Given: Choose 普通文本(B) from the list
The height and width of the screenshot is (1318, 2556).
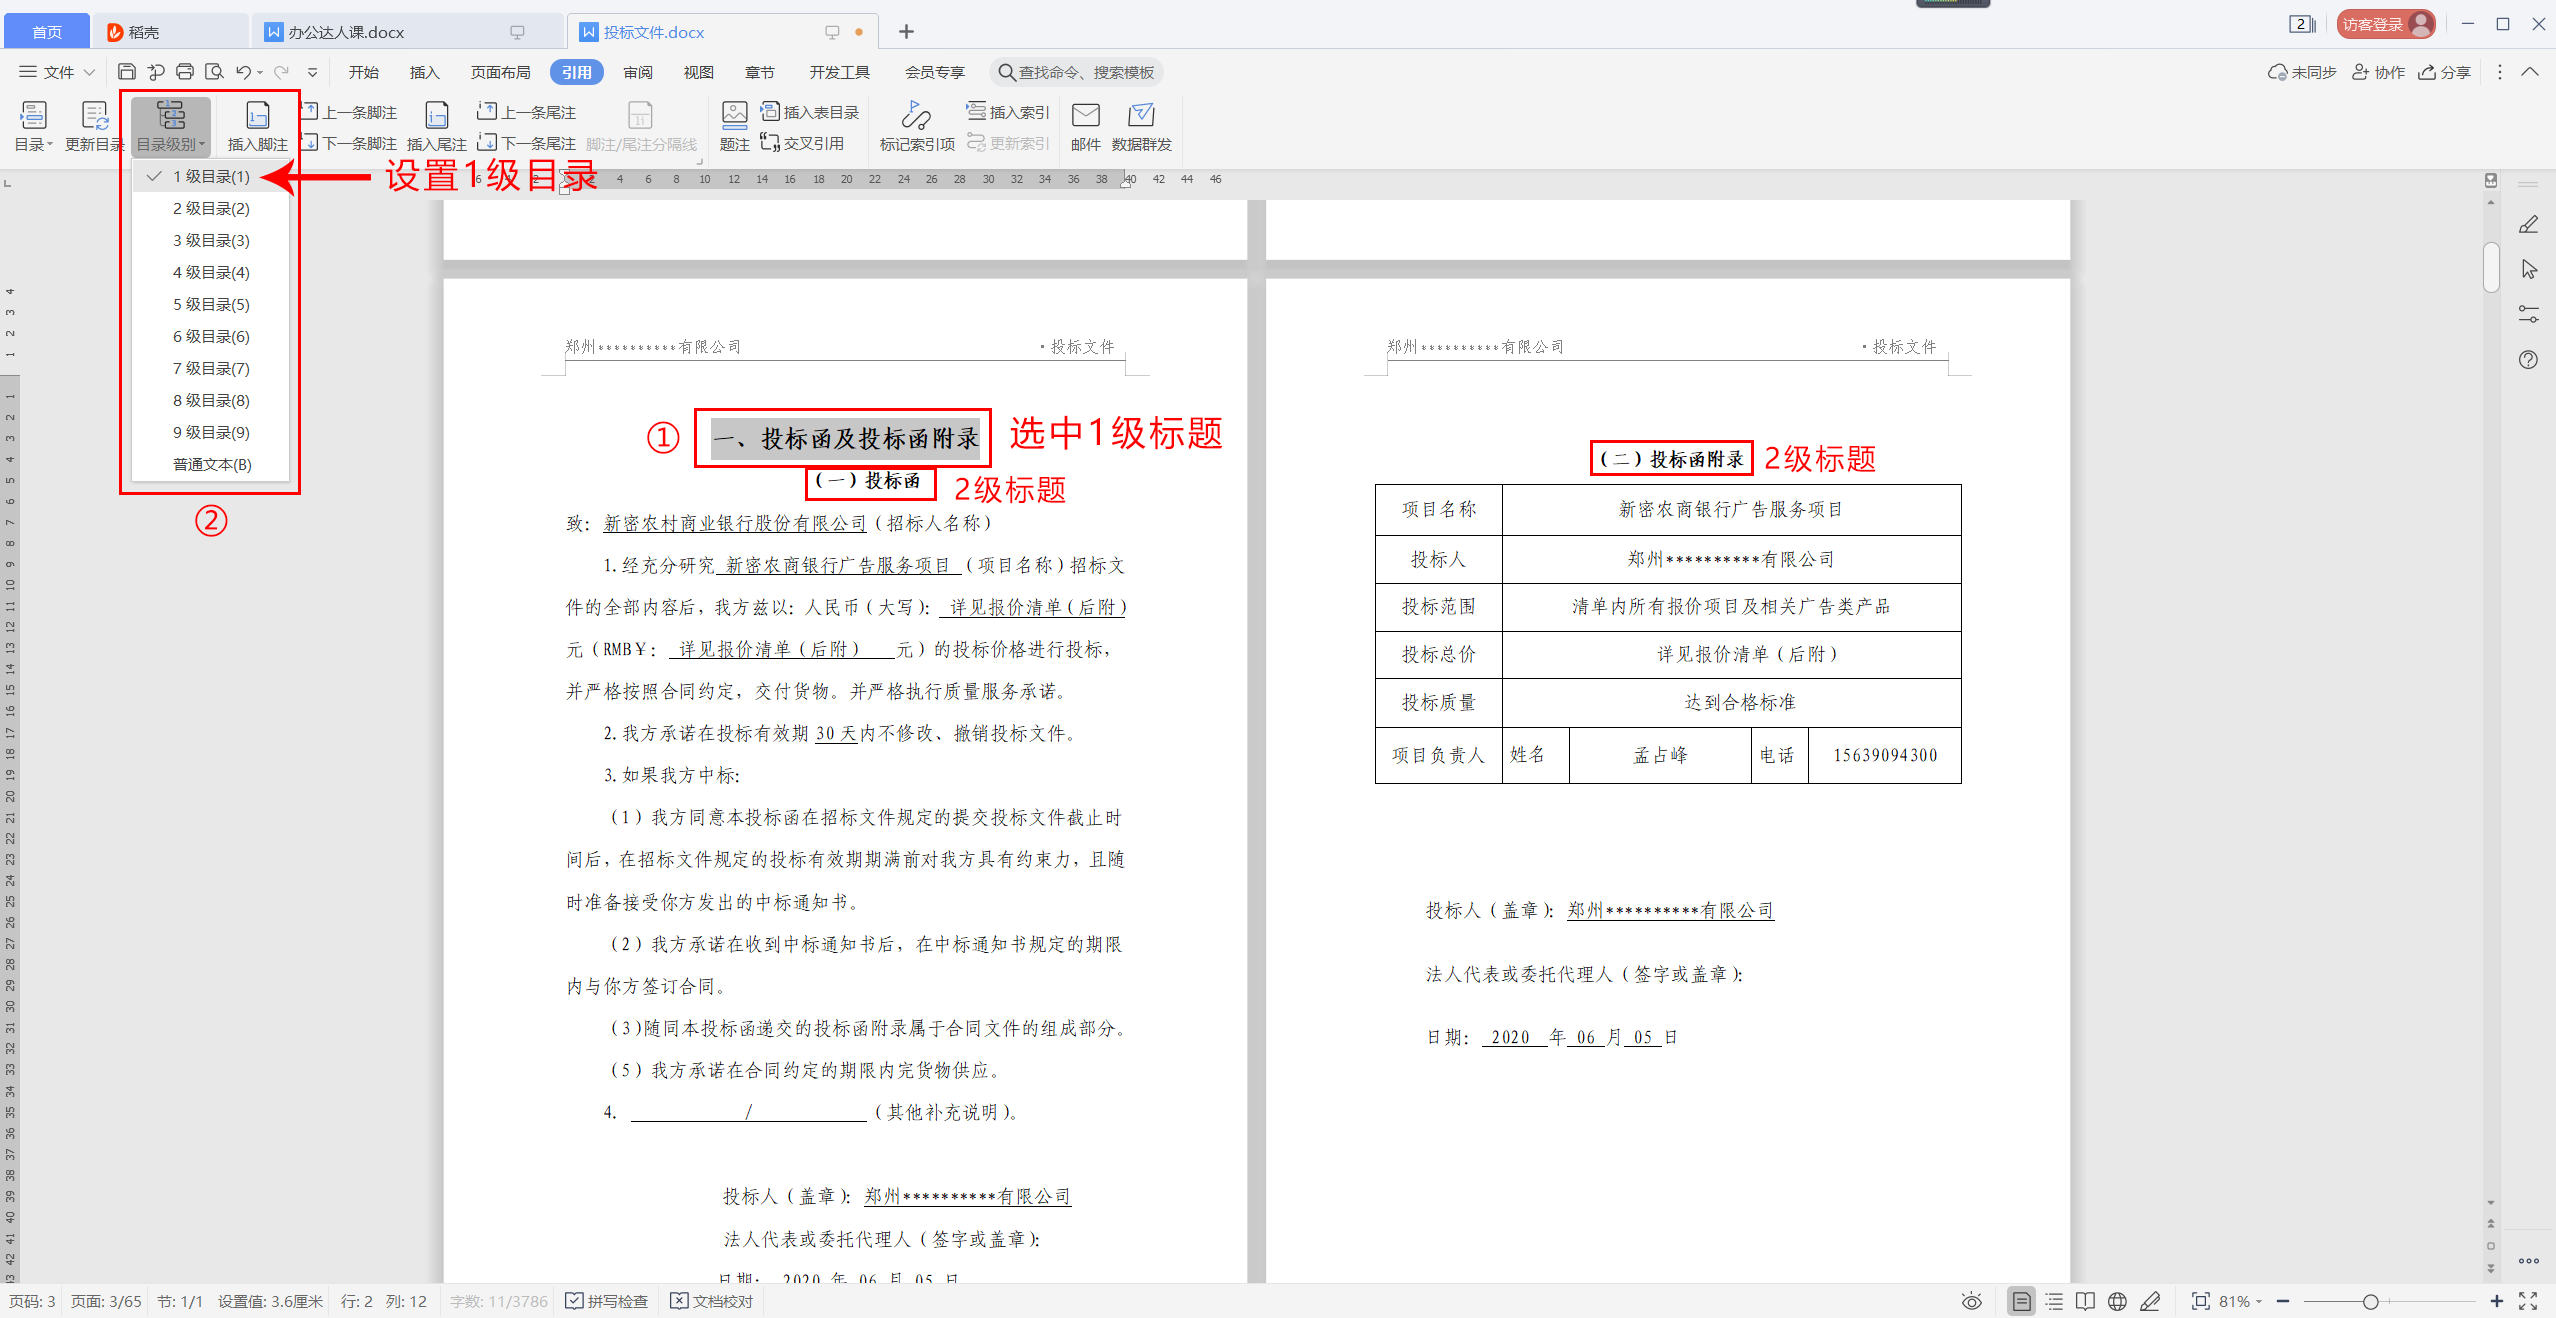Looking at the screenshot, I should click(211, 464).
